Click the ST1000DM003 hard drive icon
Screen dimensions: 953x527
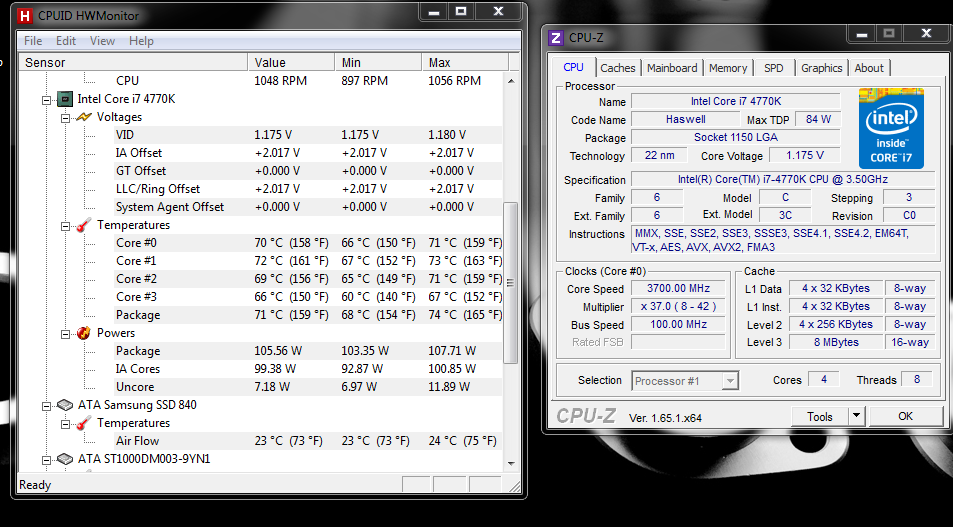pyautogui.click(x=65, y=459)
